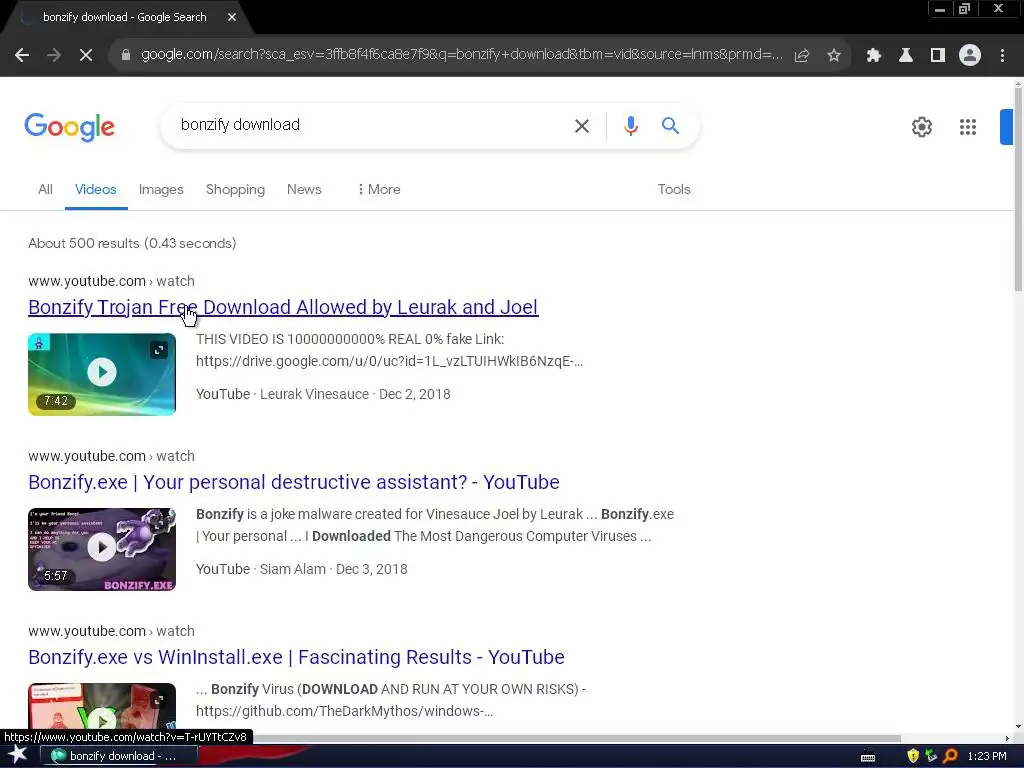Open the Tools filter options
The height and width of the screenshot is (768, 1024).
pyautogui.click(x=673, y=189)
